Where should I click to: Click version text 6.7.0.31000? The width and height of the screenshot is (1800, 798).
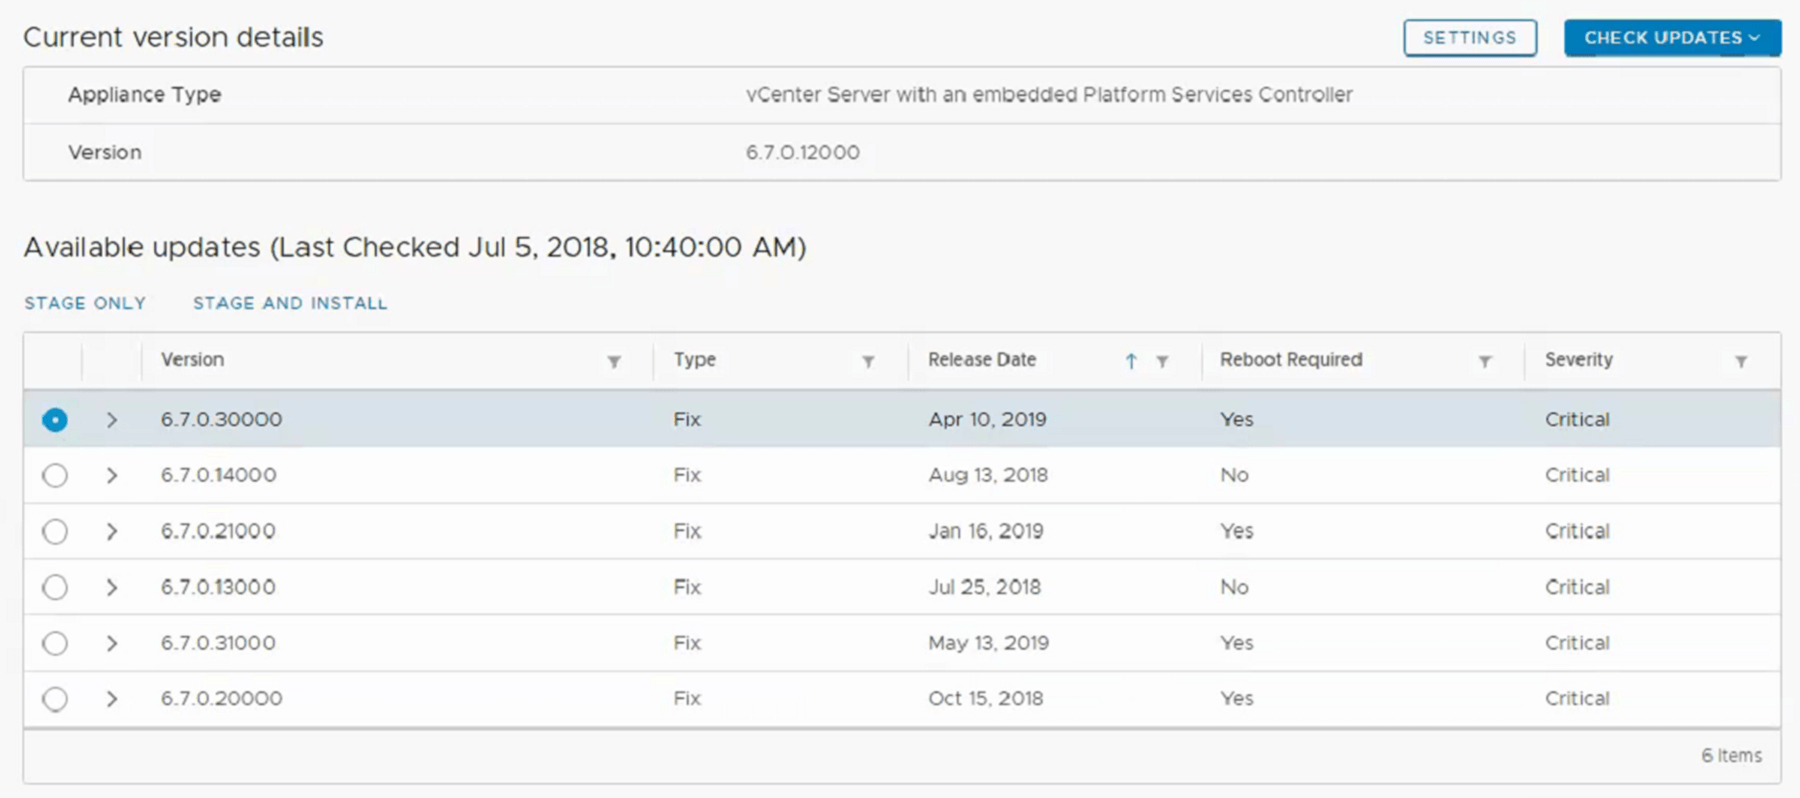point(218,643)
